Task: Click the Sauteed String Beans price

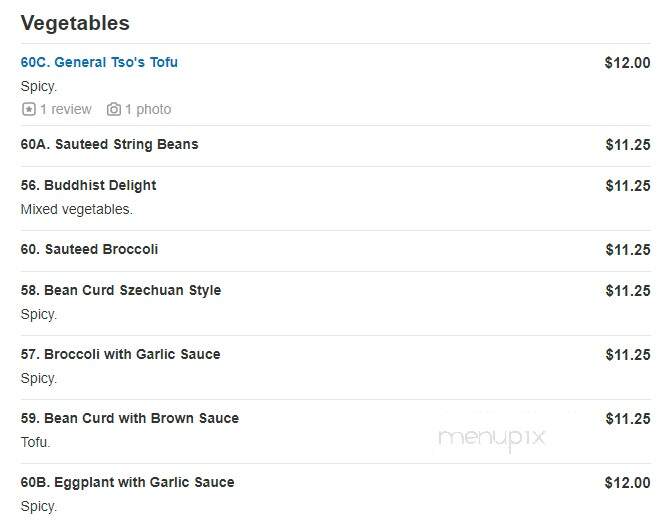Action: point(628,145)
